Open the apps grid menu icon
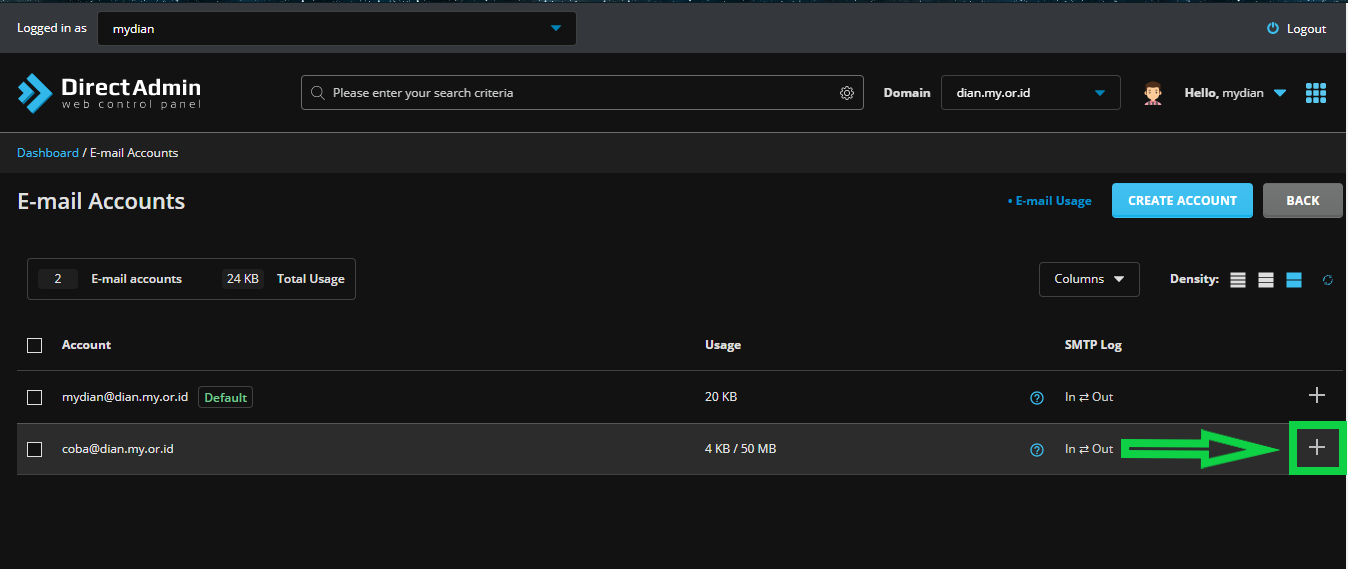 [x=1316, y=93]
